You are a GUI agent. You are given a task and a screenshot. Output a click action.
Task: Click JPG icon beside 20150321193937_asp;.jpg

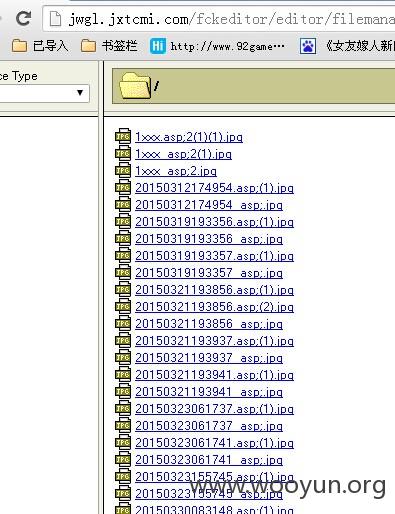point(123,357)
